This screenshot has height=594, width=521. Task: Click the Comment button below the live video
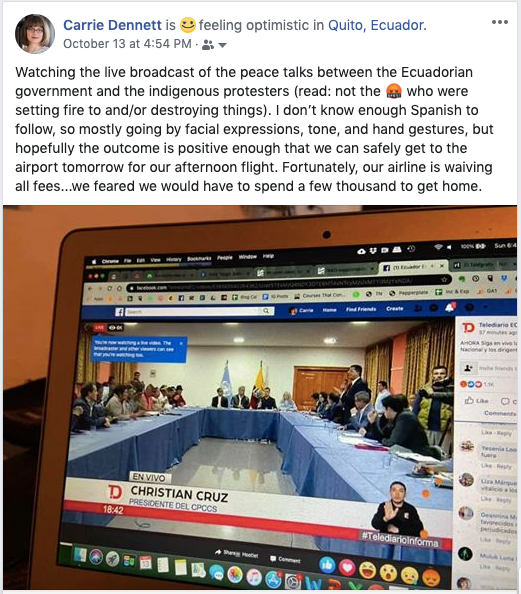click(285, 559)
